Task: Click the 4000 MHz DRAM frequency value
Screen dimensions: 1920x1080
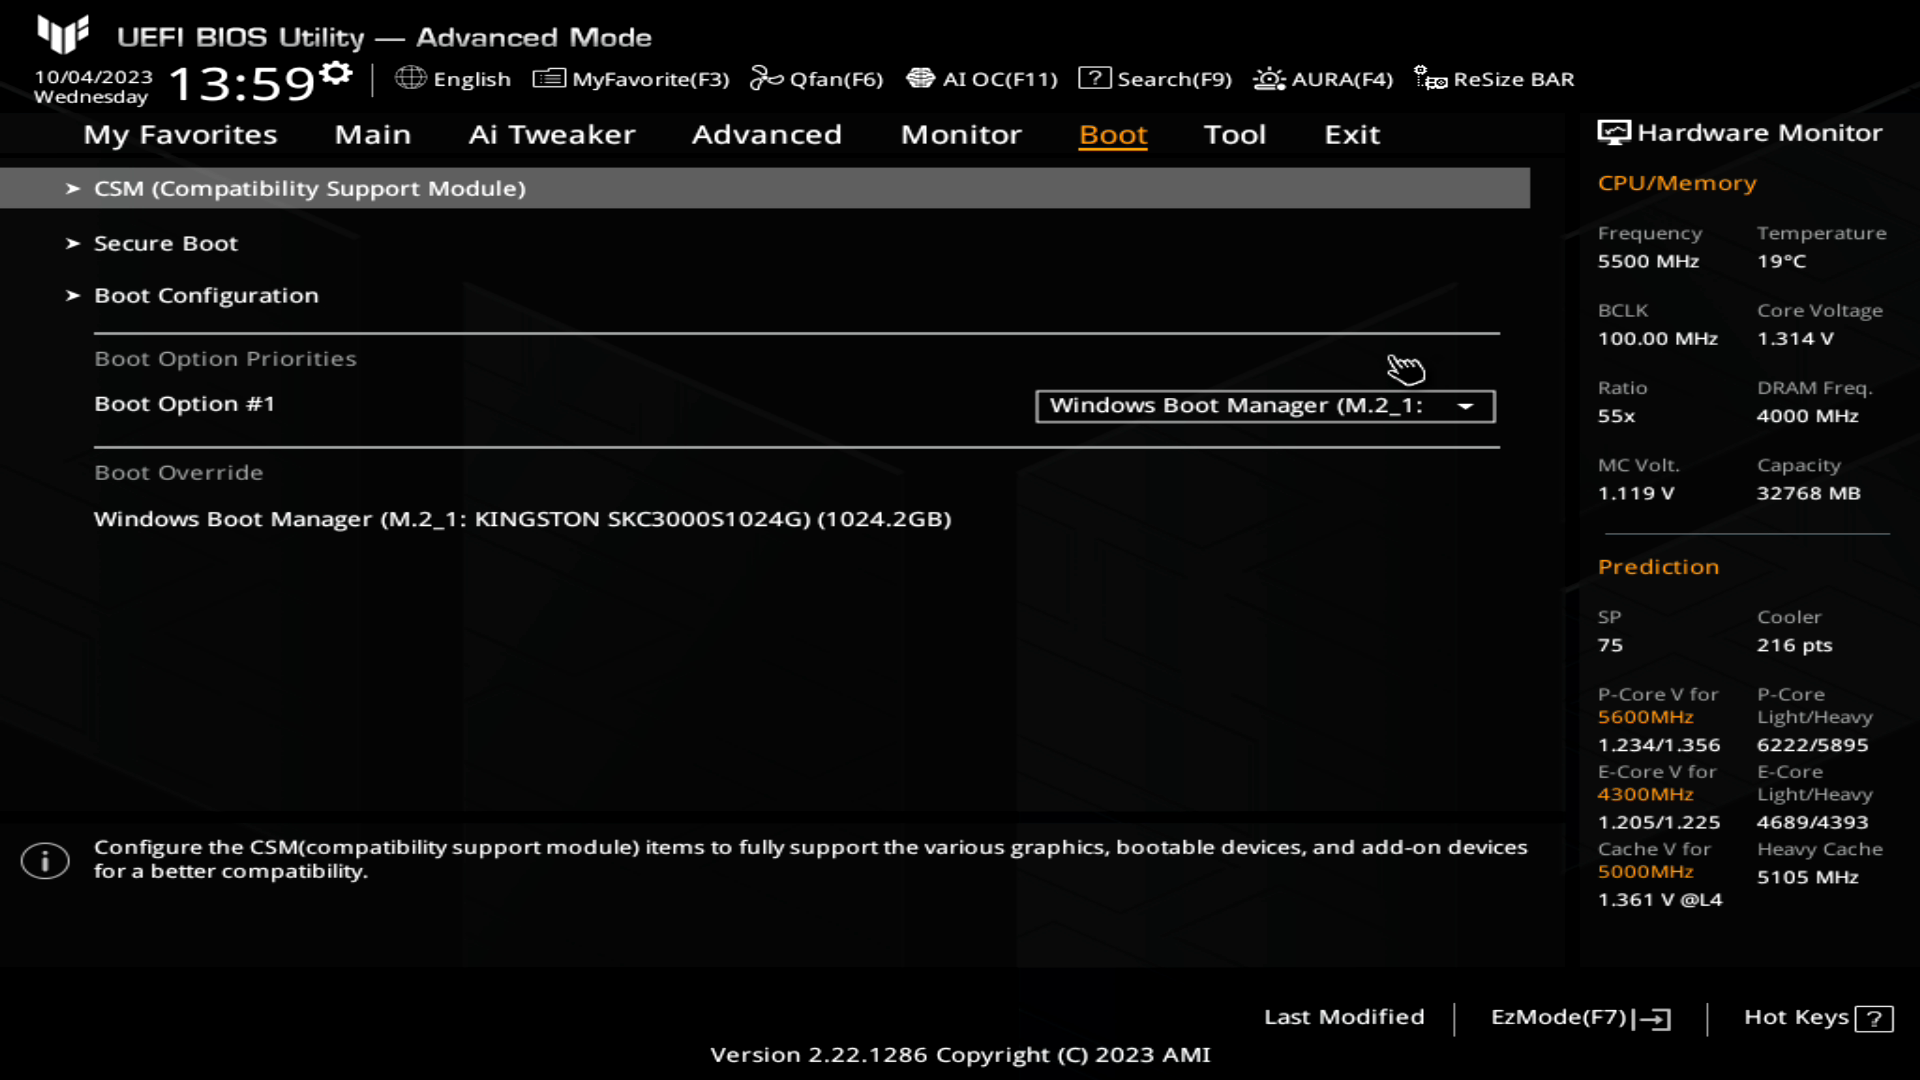Action: (1807, 416)
